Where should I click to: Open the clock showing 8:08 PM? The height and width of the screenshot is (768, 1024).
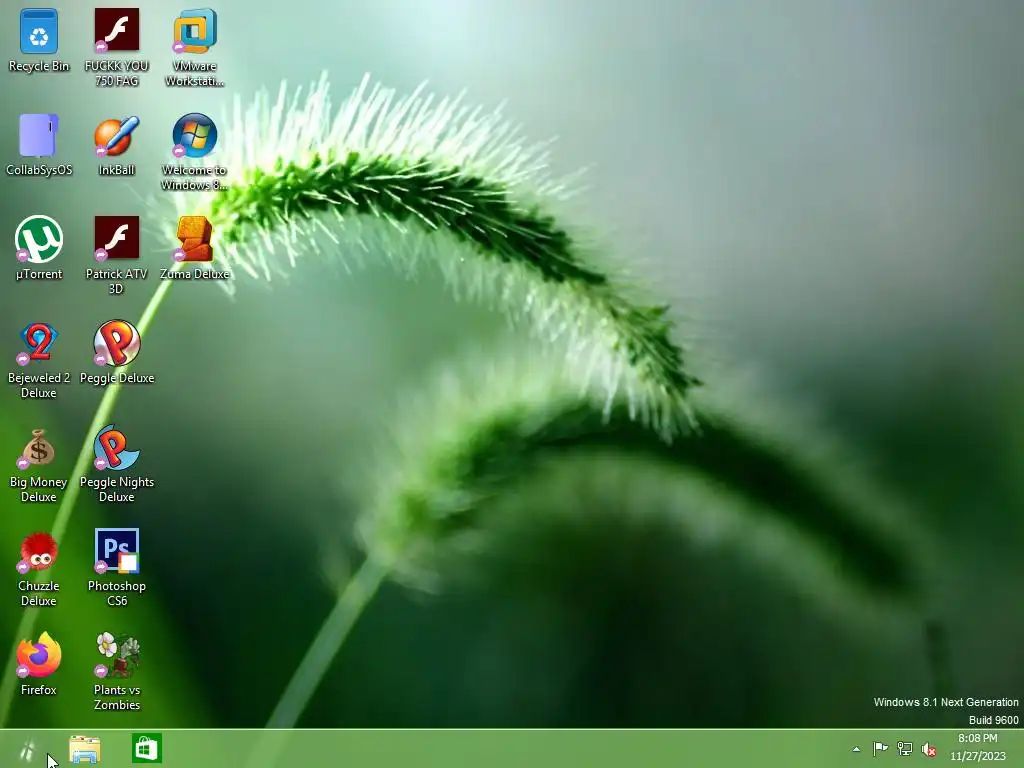[978, 747]
